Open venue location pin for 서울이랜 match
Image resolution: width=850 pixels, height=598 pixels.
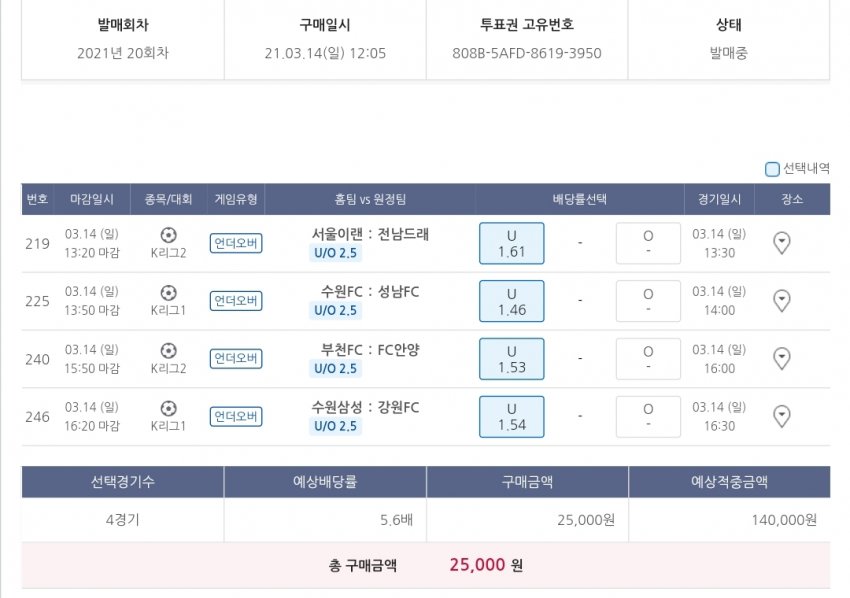[782, 243]
